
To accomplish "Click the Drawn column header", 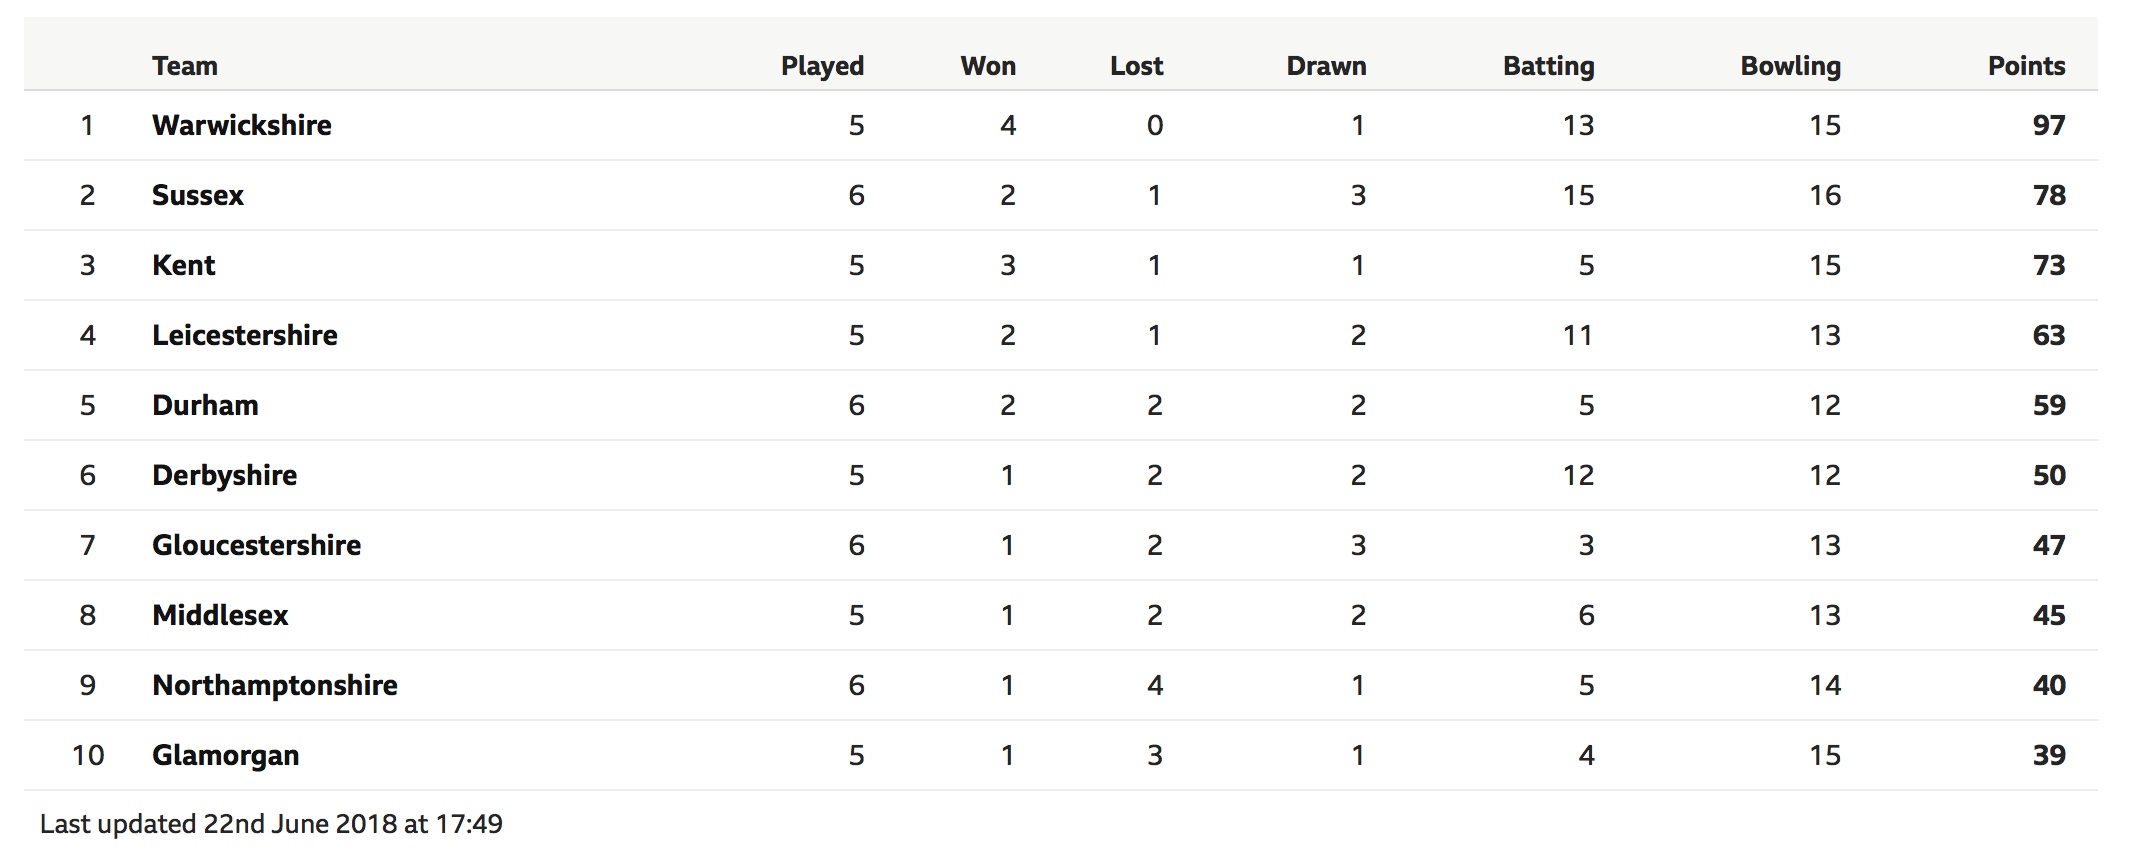I will [1326, 66].
